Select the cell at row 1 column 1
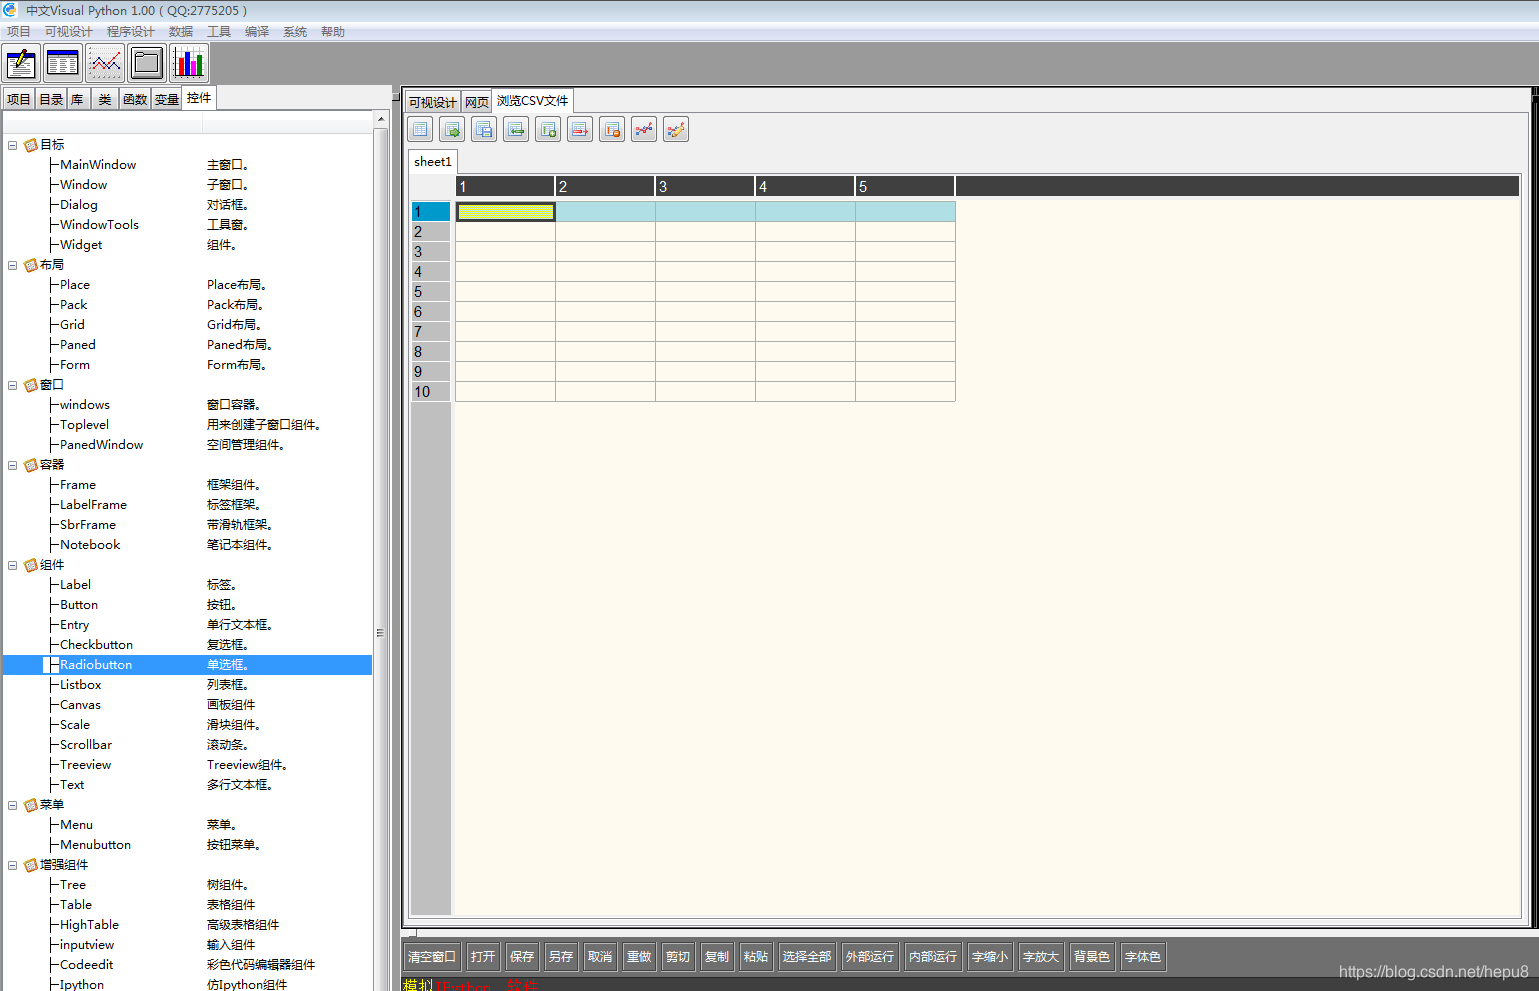The height and width of the screenshot is (991, 1539). (x=506, y=212)
